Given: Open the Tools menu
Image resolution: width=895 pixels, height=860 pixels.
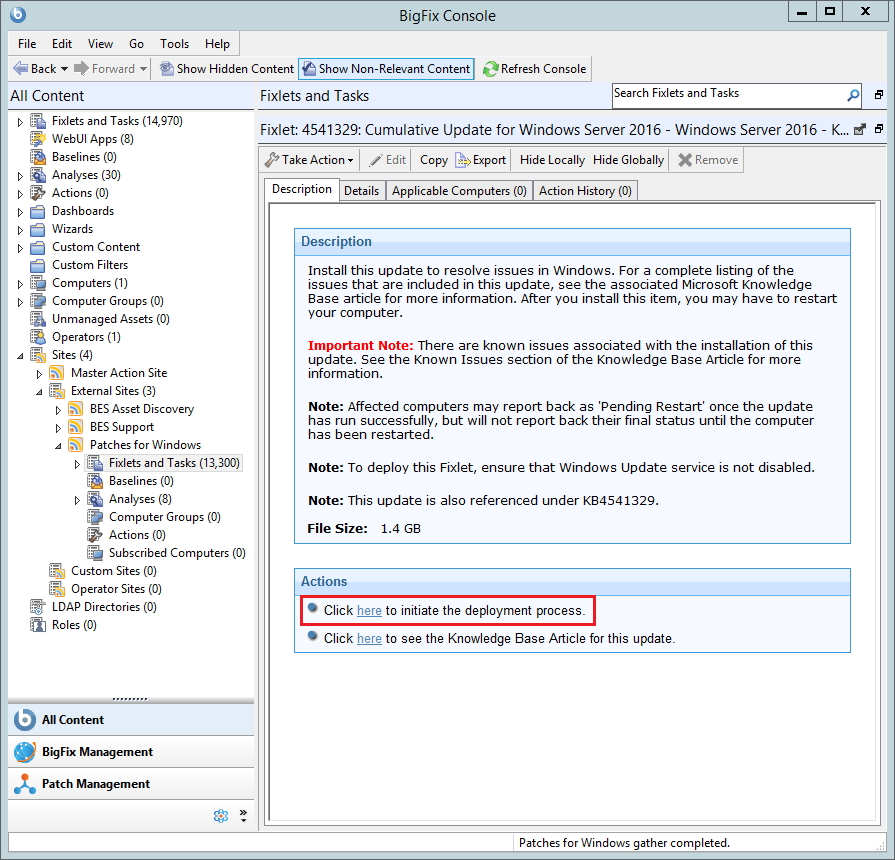Looking at the screenshot, I should click(x=174, y=44).
